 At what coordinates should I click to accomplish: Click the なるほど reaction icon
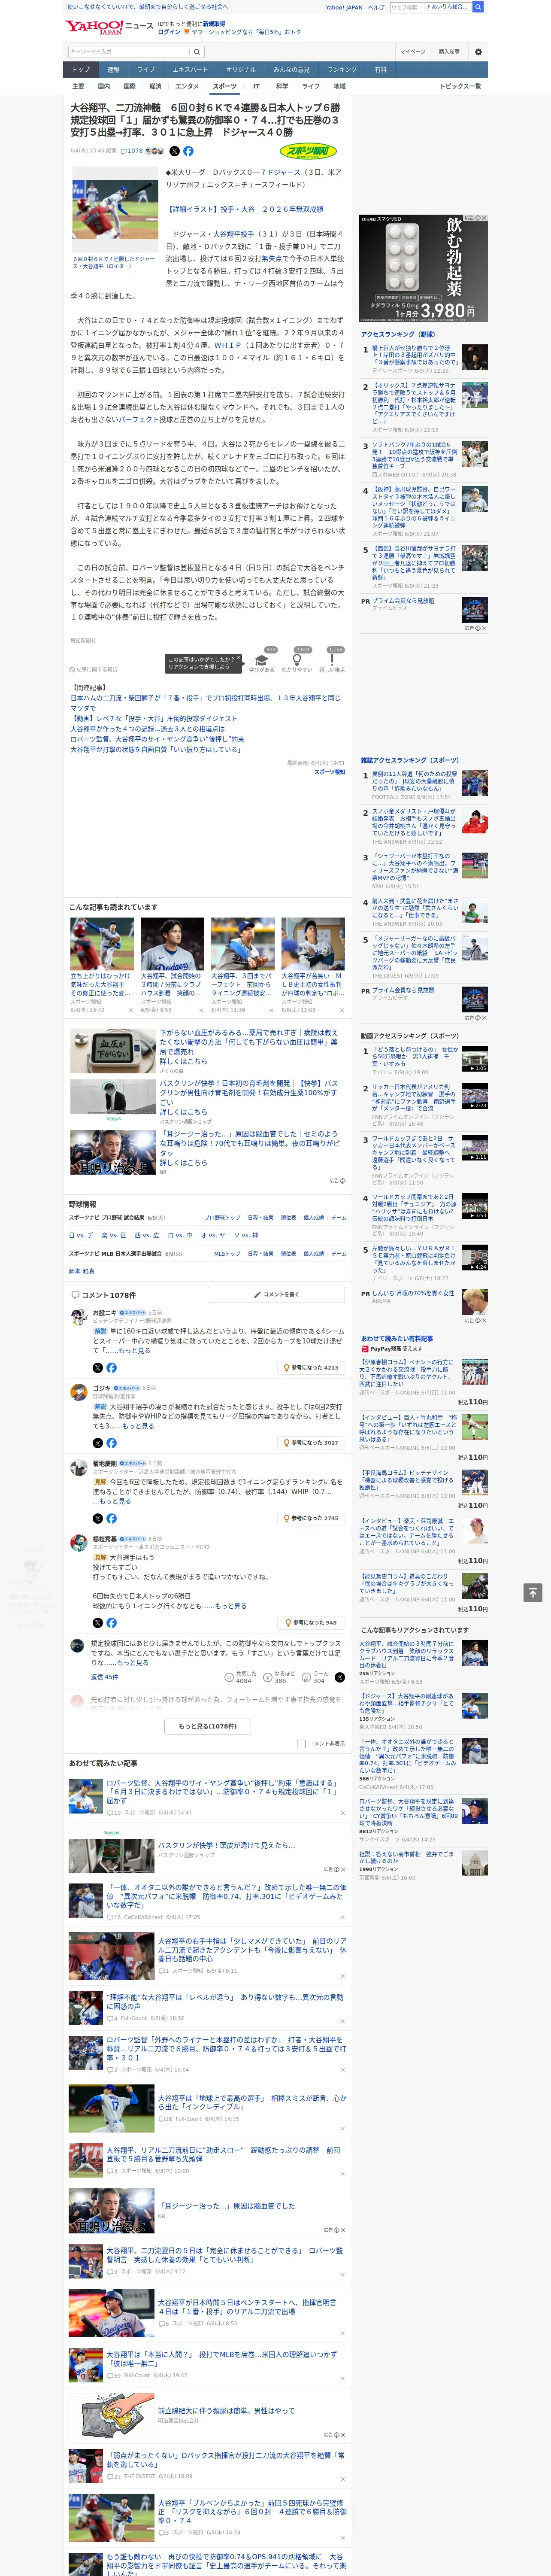coord(268,1677)
